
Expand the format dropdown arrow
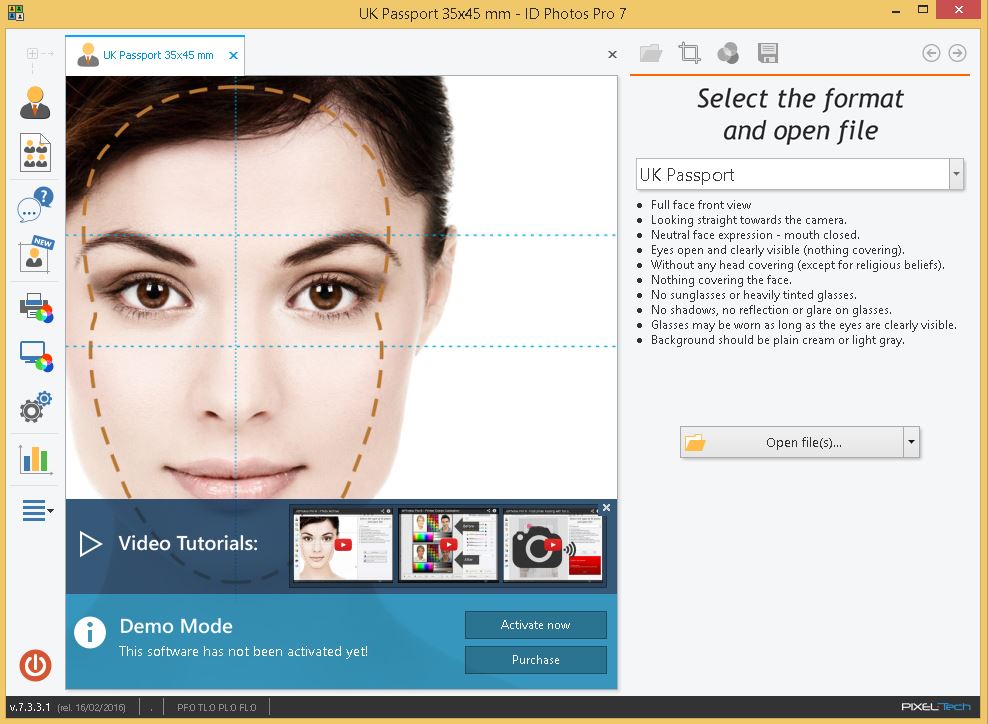point(956,175)
